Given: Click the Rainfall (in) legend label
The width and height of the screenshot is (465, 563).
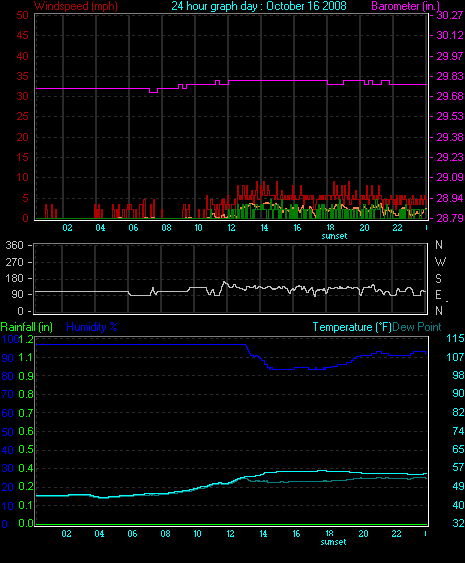Looking at the screenshot, I should point(27,327).
